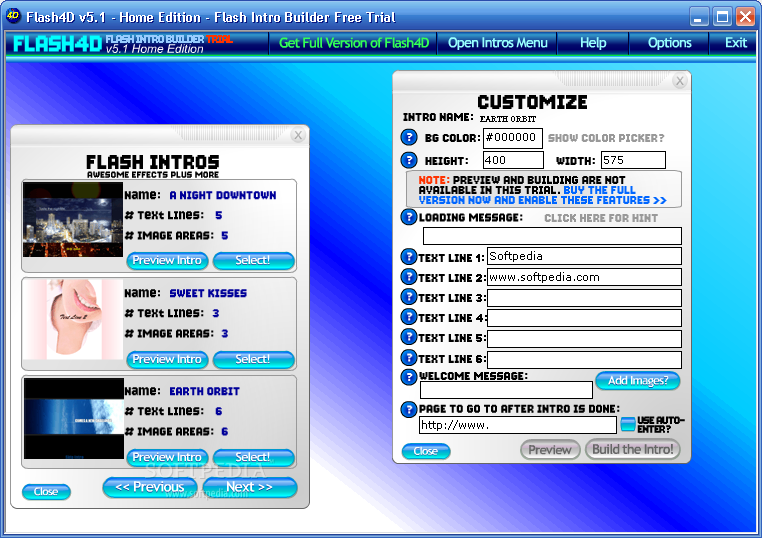Click the question mark next to Text Line 1

(x=409, y=257)
